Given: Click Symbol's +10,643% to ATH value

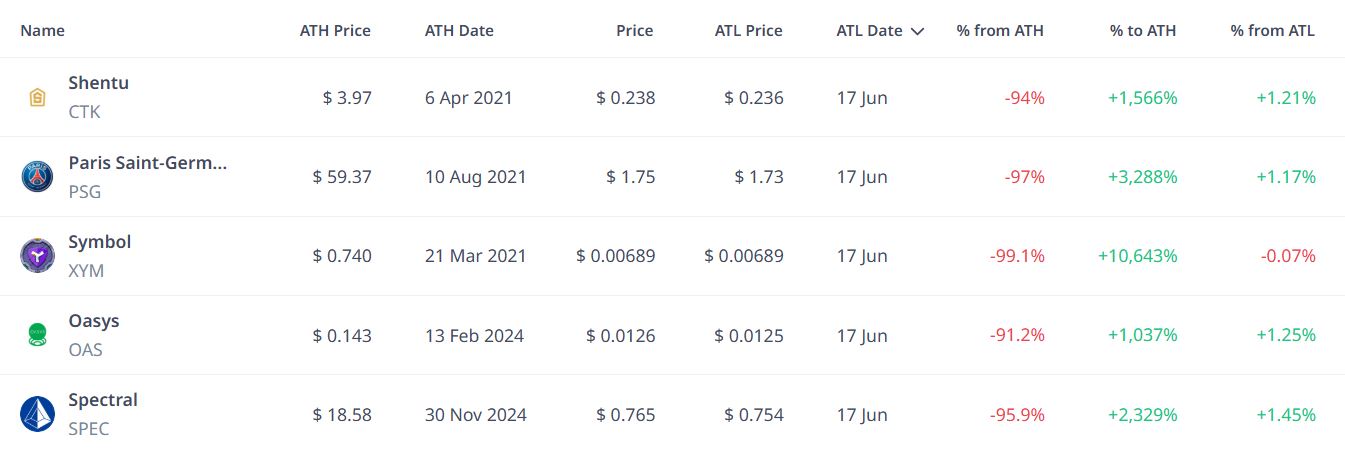Looking at the screenshot, I should (1137, 256).
